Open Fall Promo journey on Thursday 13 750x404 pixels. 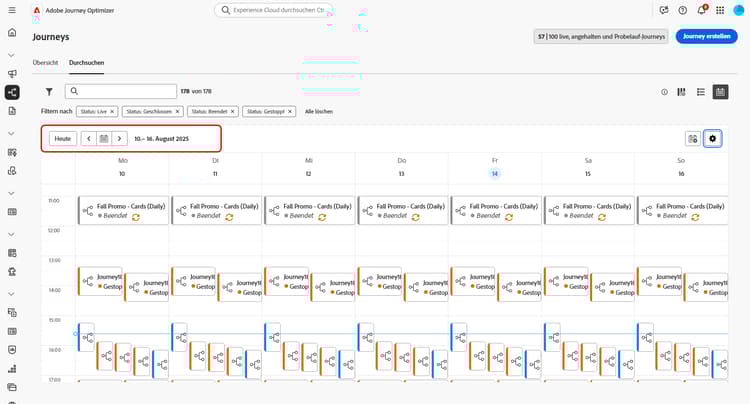(x=403, y=210)
